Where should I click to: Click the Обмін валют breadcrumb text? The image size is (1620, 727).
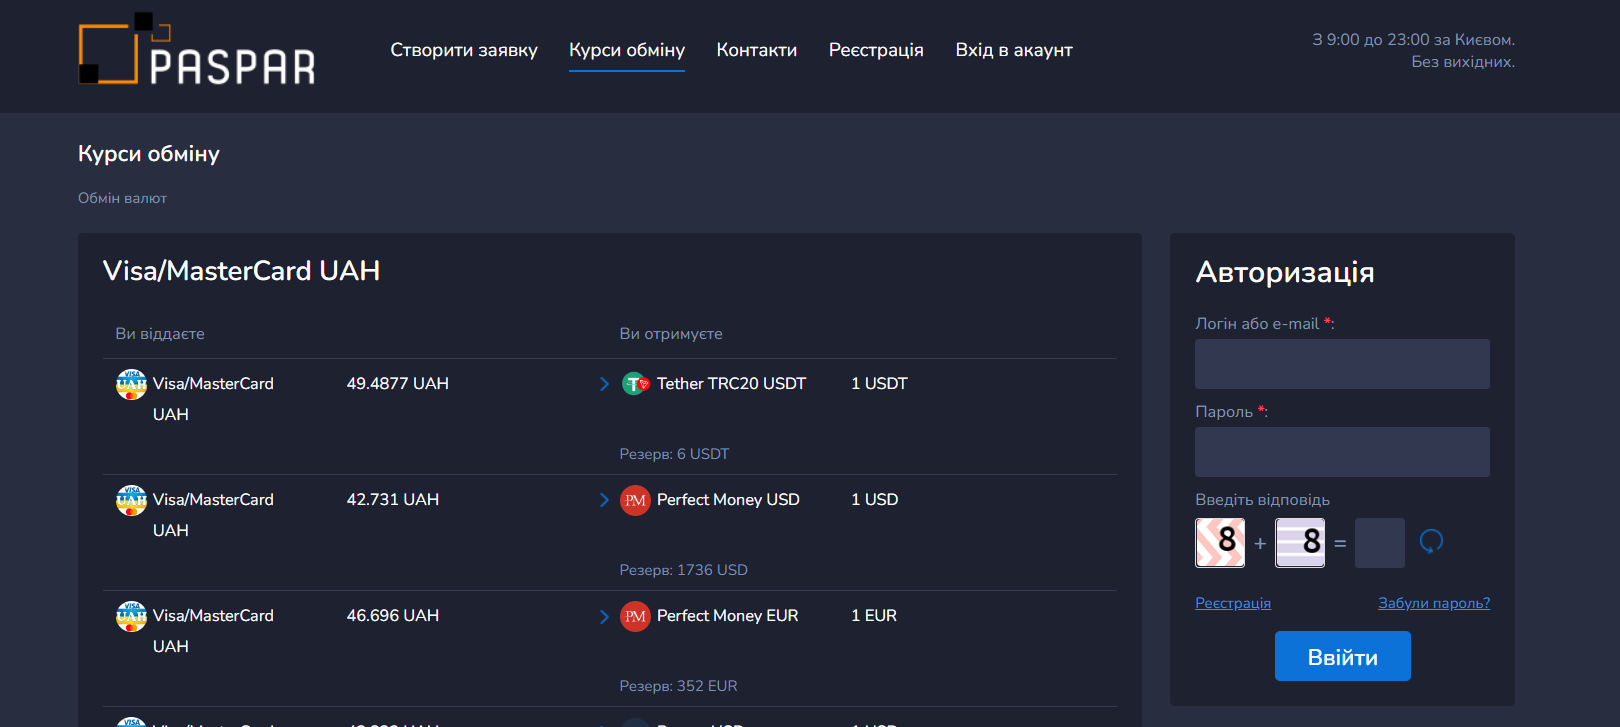(x=122, y=198)
